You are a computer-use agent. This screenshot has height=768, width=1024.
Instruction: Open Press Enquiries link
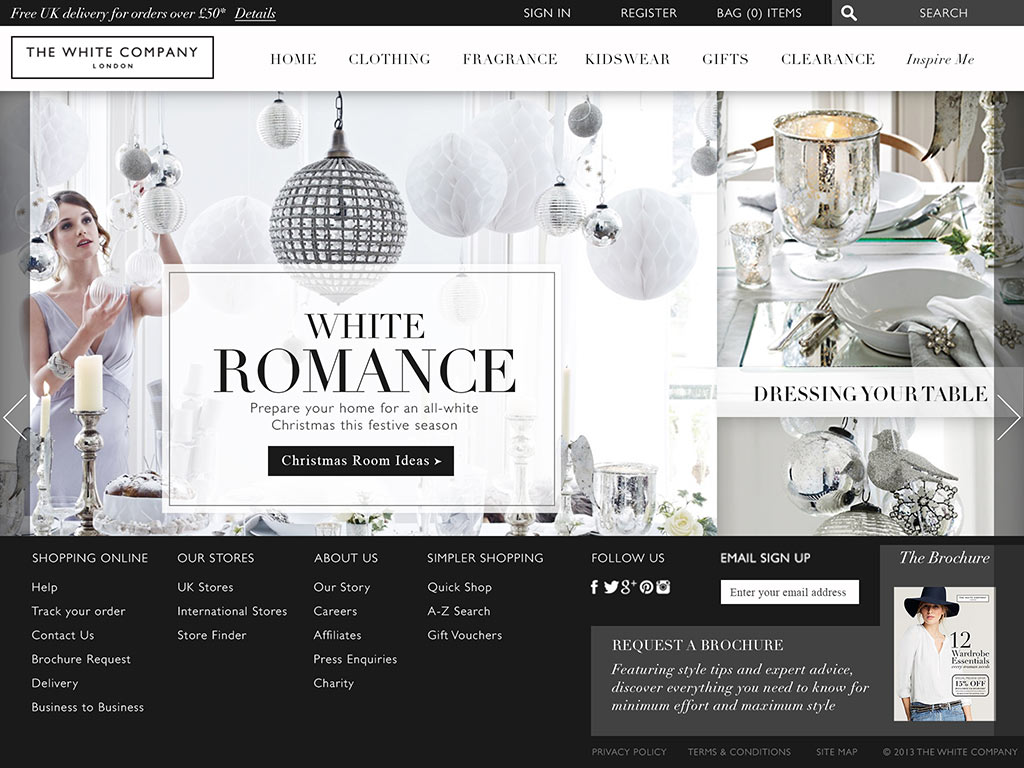coord(355,659)
